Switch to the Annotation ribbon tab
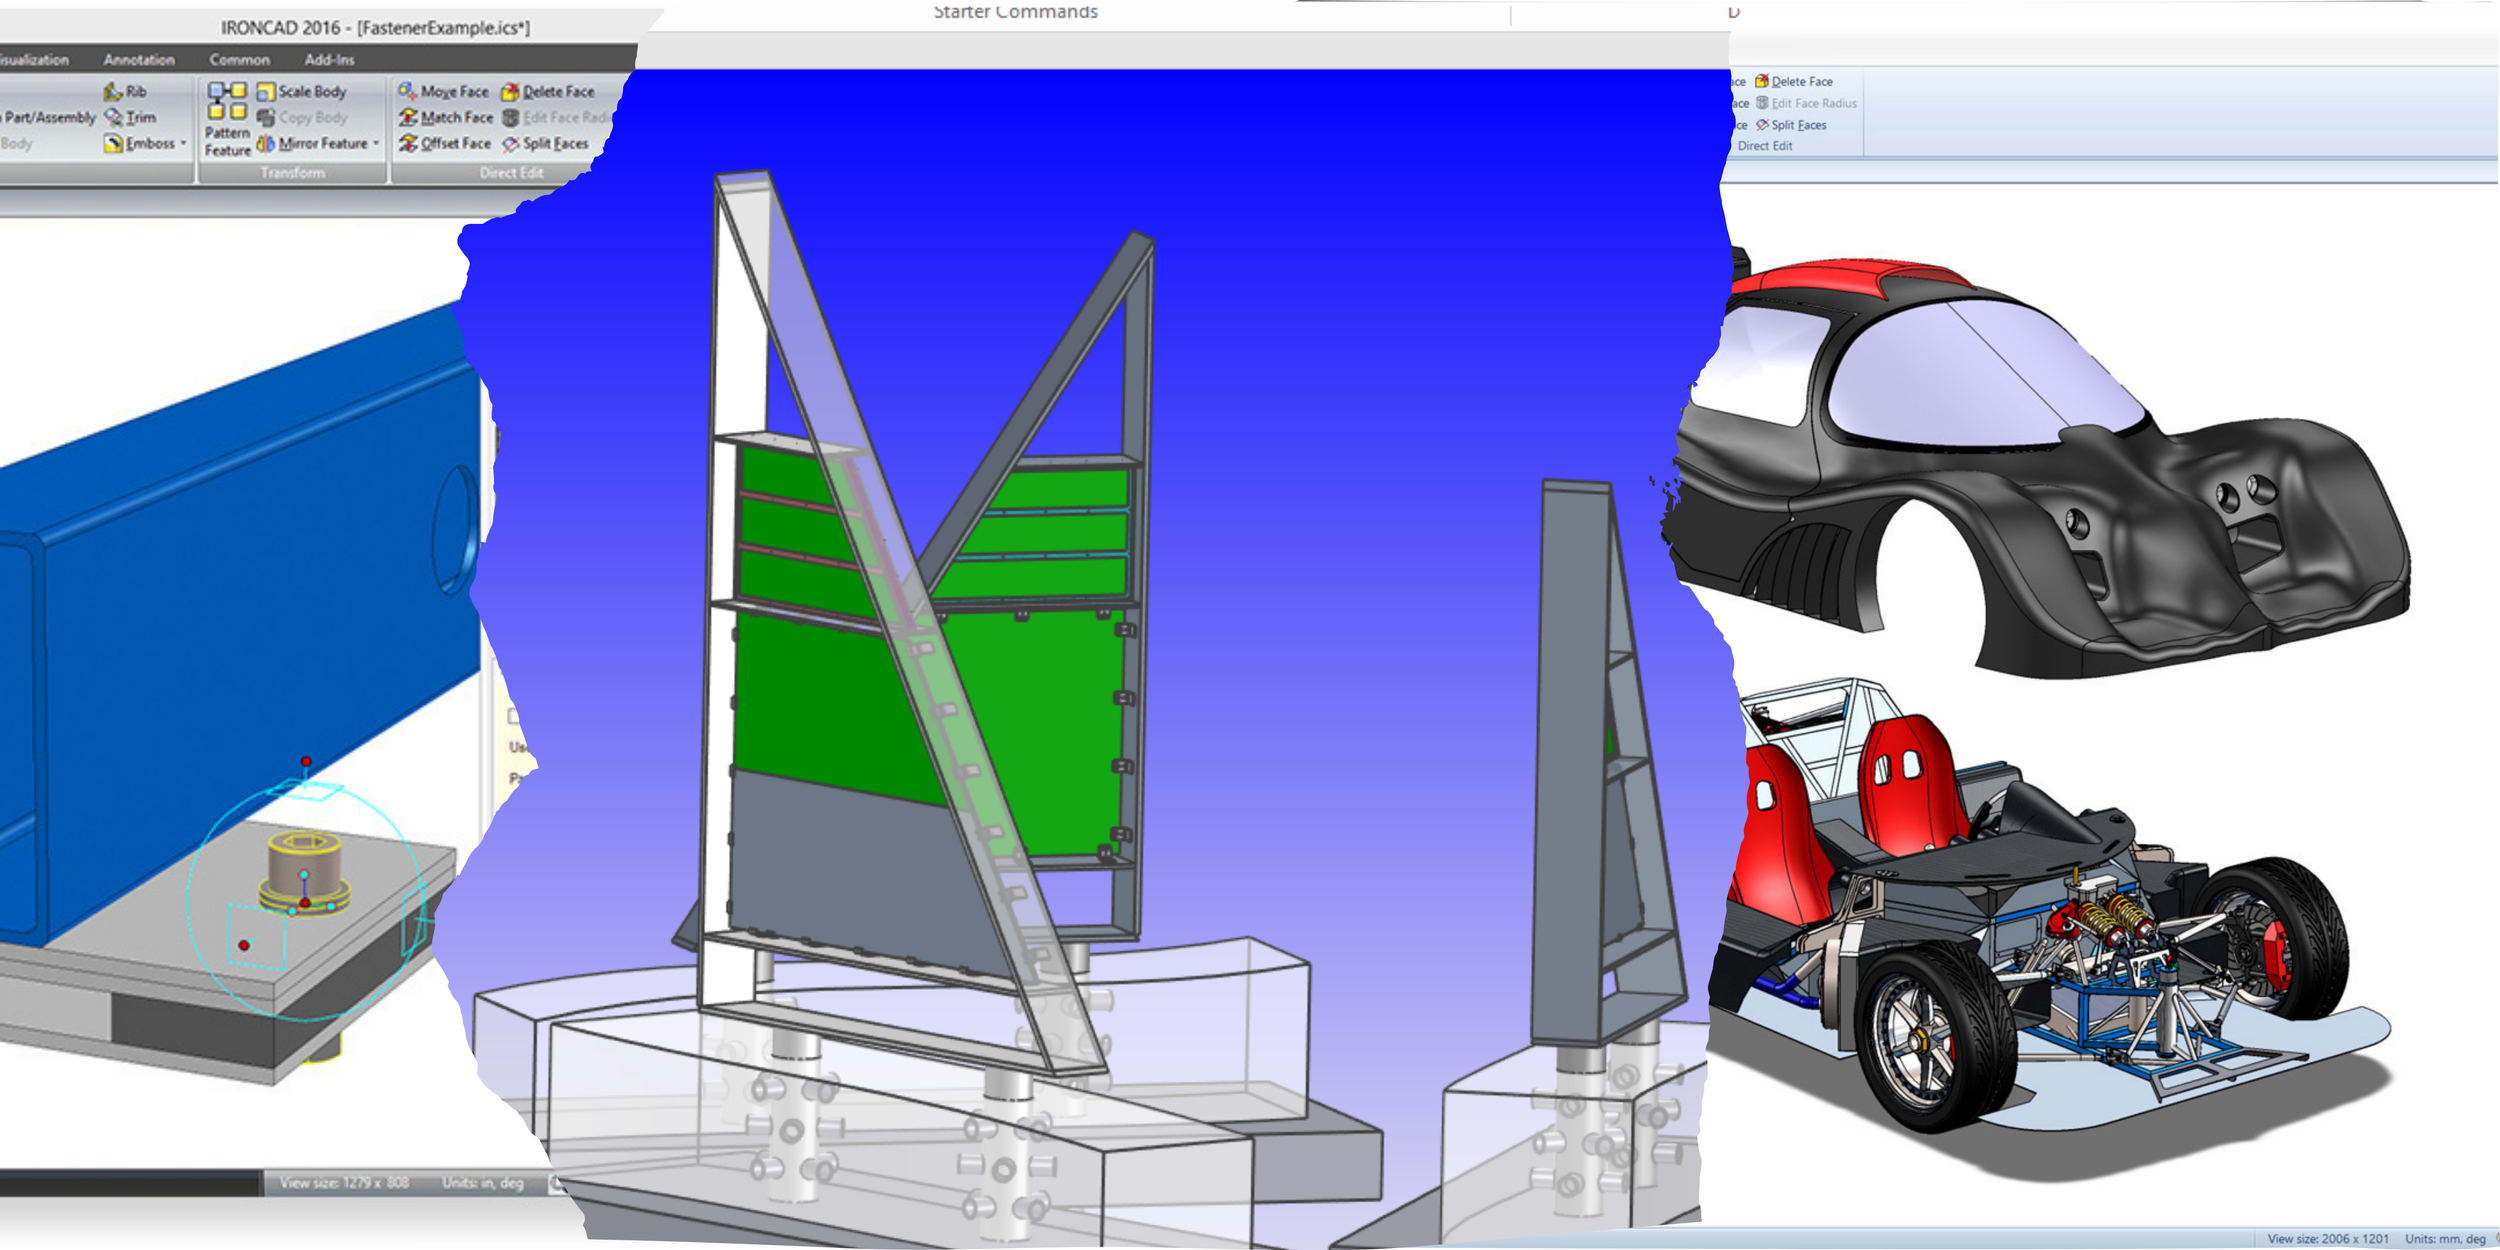This screenshot has width=2500, height=1250. point(139,60)
